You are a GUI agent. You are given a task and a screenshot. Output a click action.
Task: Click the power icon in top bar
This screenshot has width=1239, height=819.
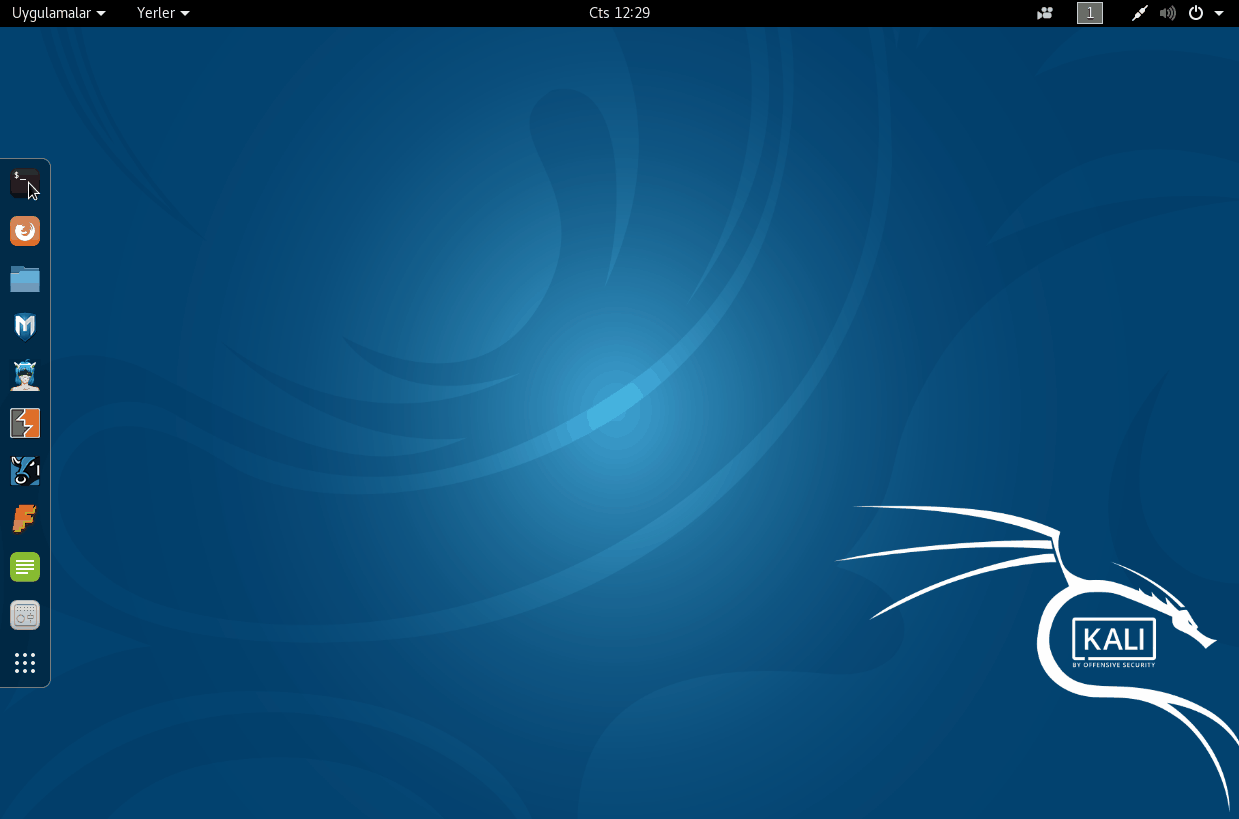pyautogui.click(x=1195, y=13)
